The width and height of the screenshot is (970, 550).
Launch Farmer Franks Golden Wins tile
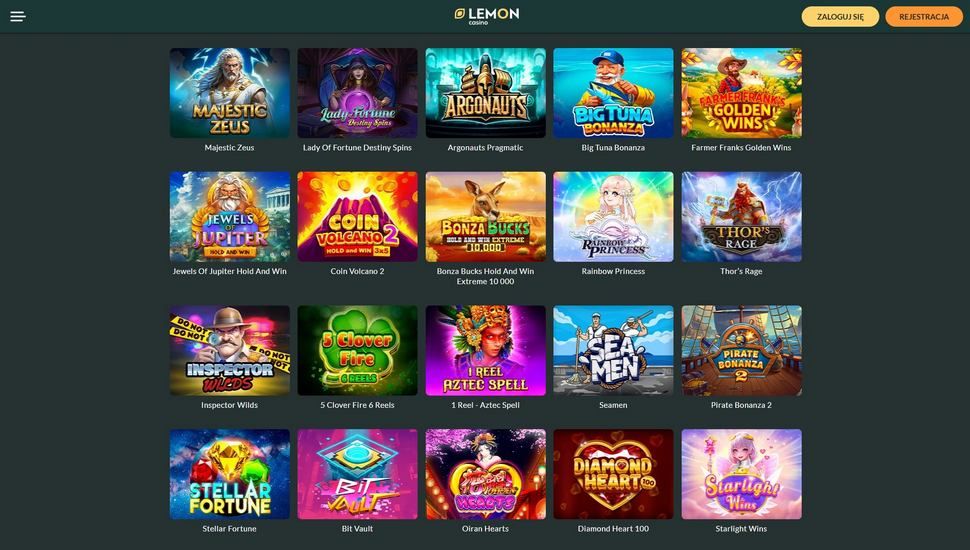(741, 93)
